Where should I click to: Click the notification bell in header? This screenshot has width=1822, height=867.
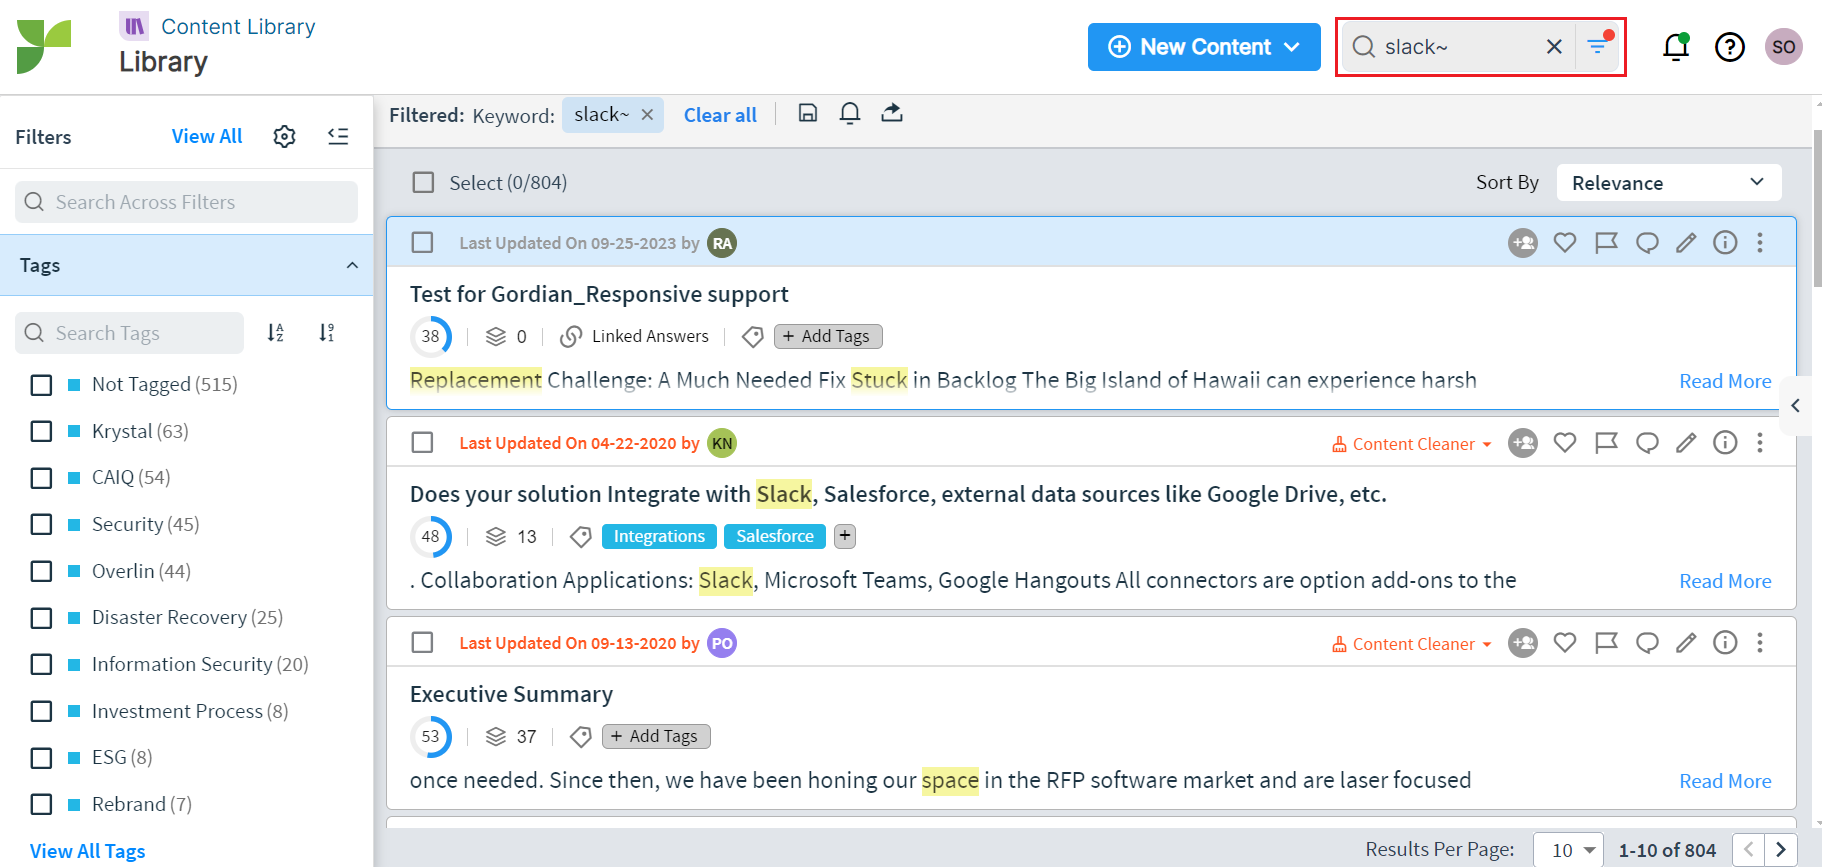coord(1676,47)
